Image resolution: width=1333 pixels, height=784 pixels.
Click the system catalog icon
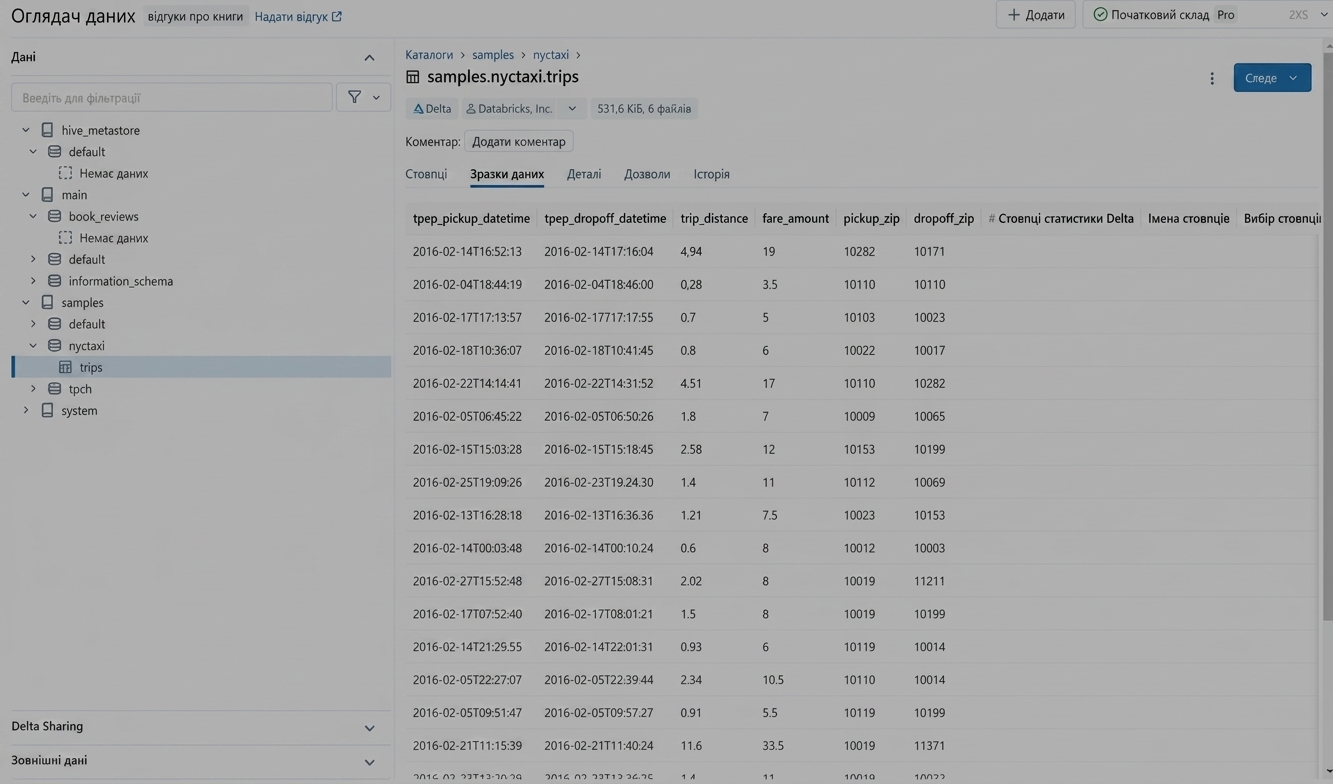coord(47,410)
